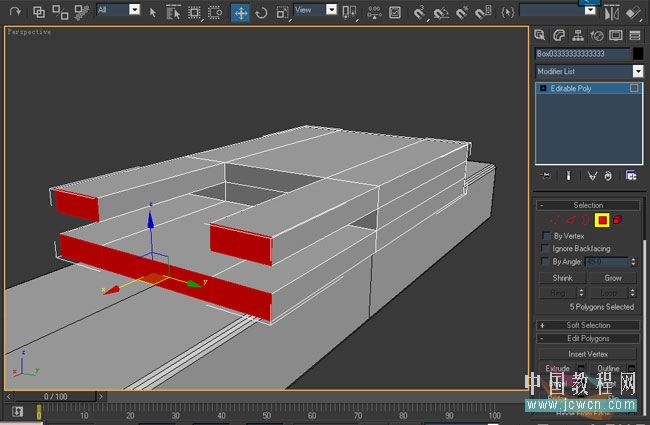Click the Redo arrow icon

(x=15, y=12)
